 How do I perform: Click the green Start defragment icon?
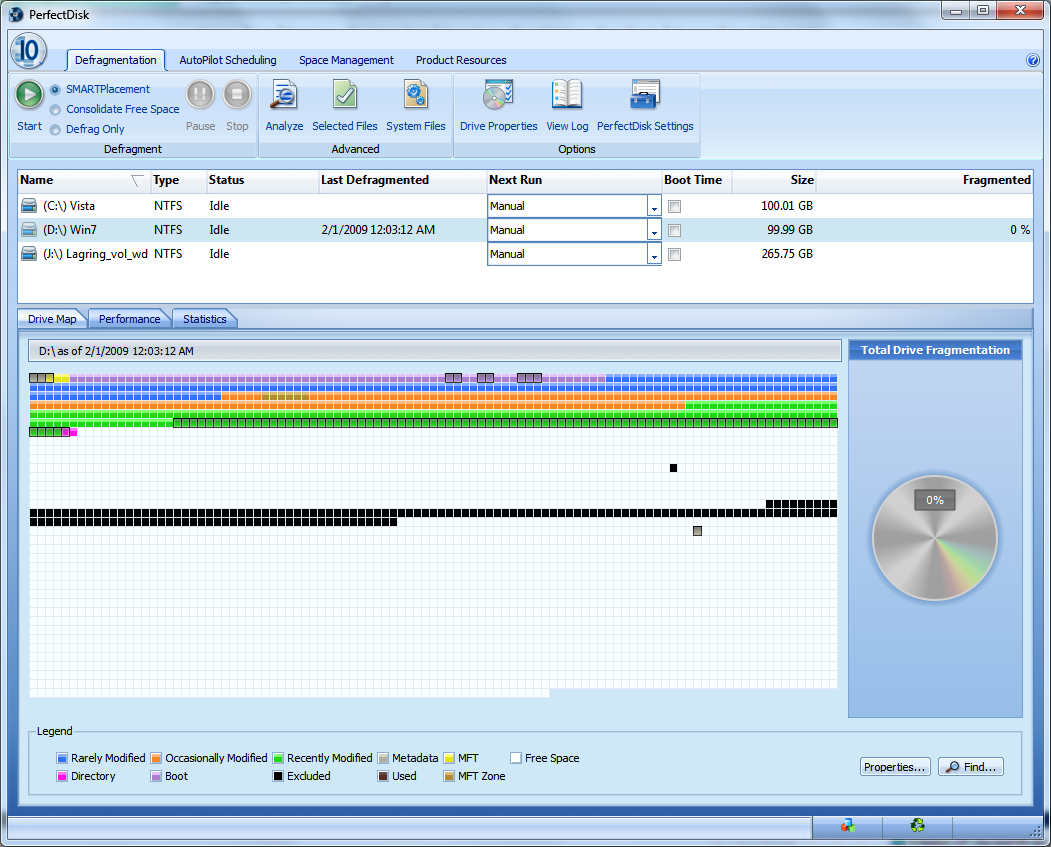click(29, 94)
